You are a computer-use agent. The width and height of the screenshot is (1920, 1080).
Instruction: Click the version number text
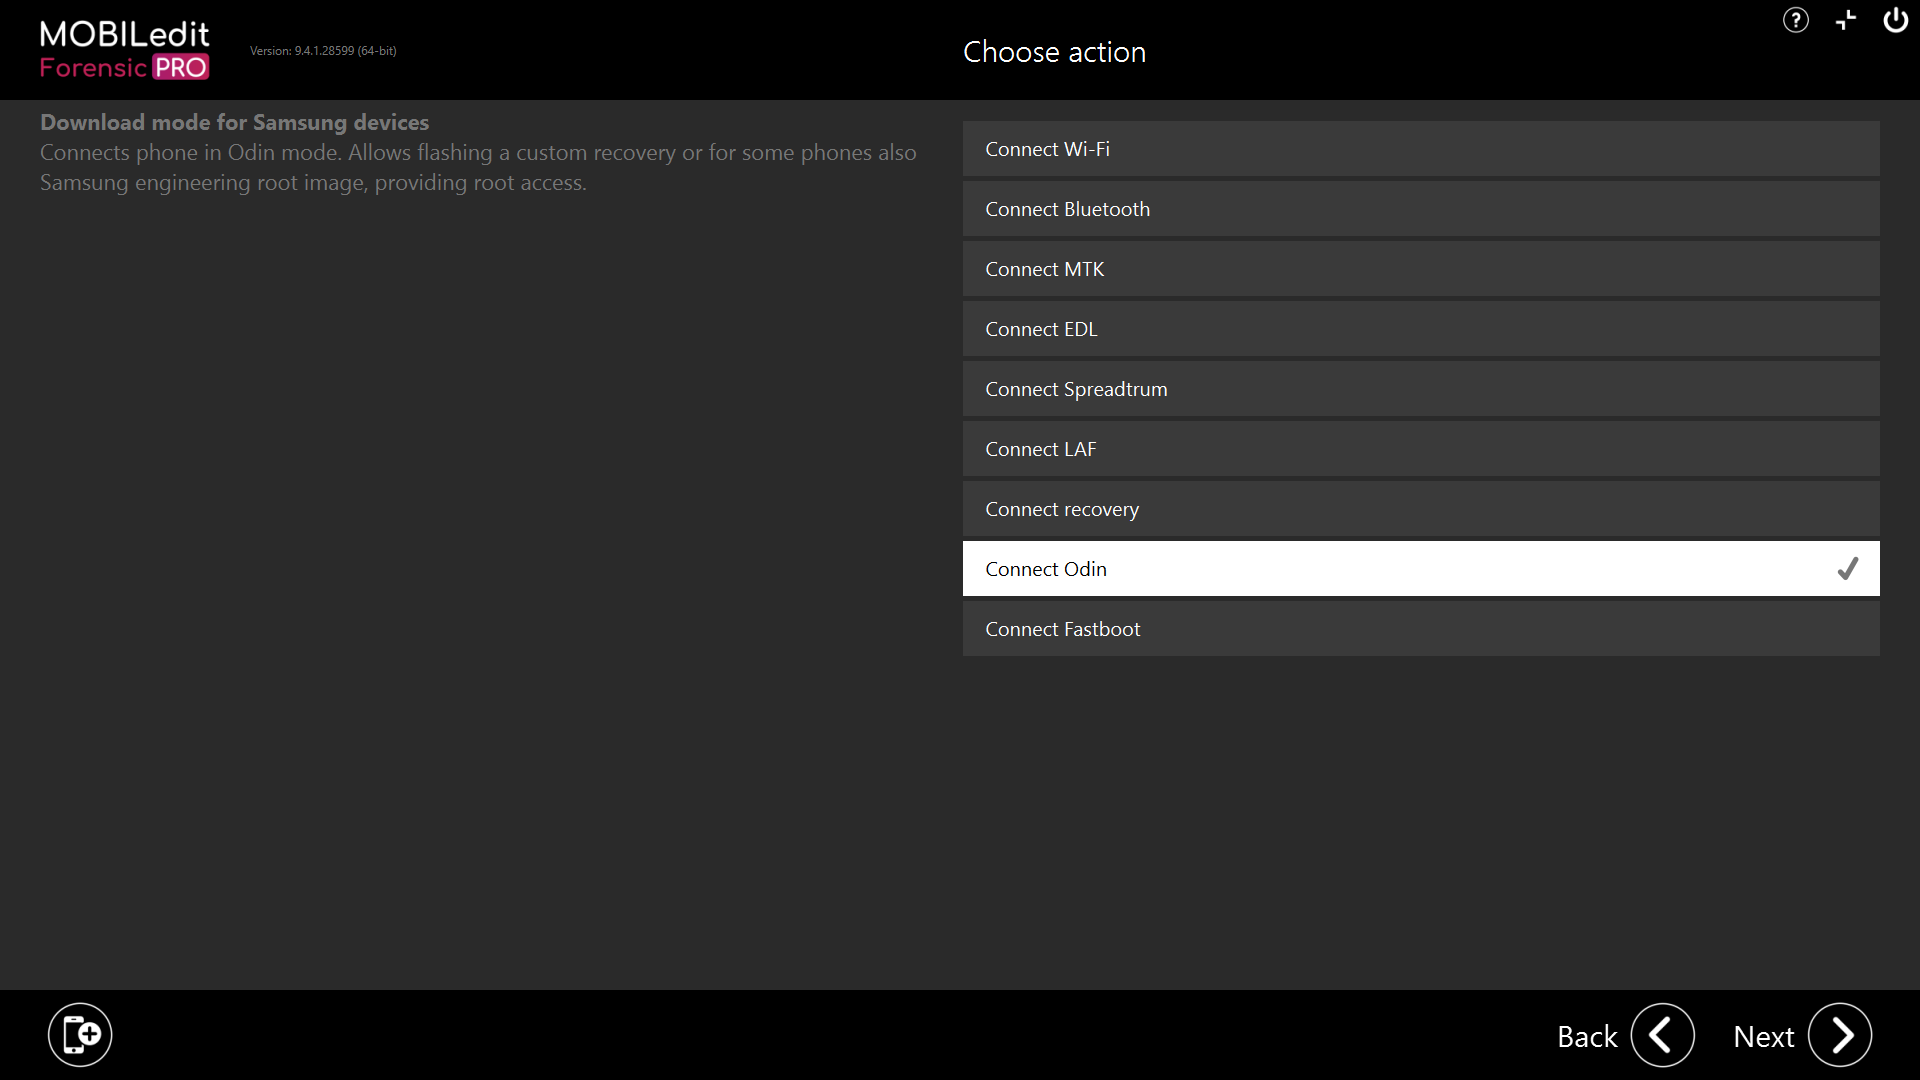[x=323, y=51]
